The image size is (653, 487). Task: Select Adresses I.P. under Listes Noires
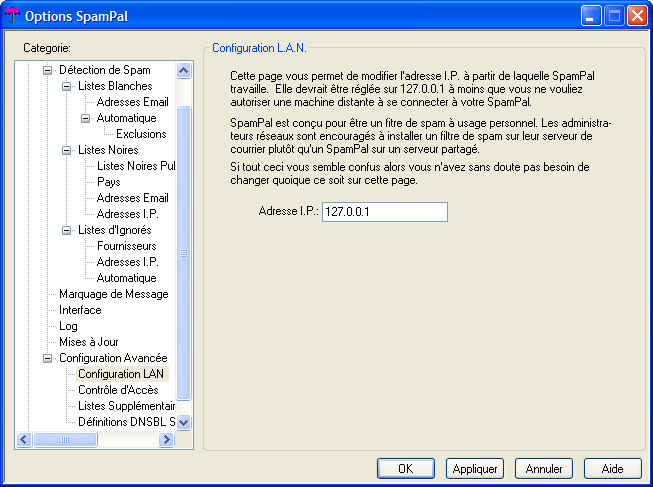(x=127, y=214)
